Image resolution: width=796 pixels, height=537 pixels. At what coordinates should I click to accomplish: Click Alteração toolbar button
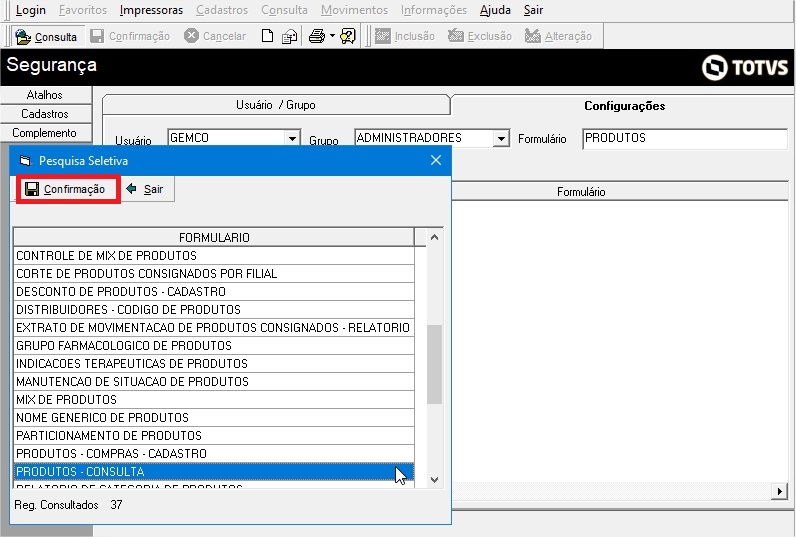pyautogui.click(x=558, y=36)
